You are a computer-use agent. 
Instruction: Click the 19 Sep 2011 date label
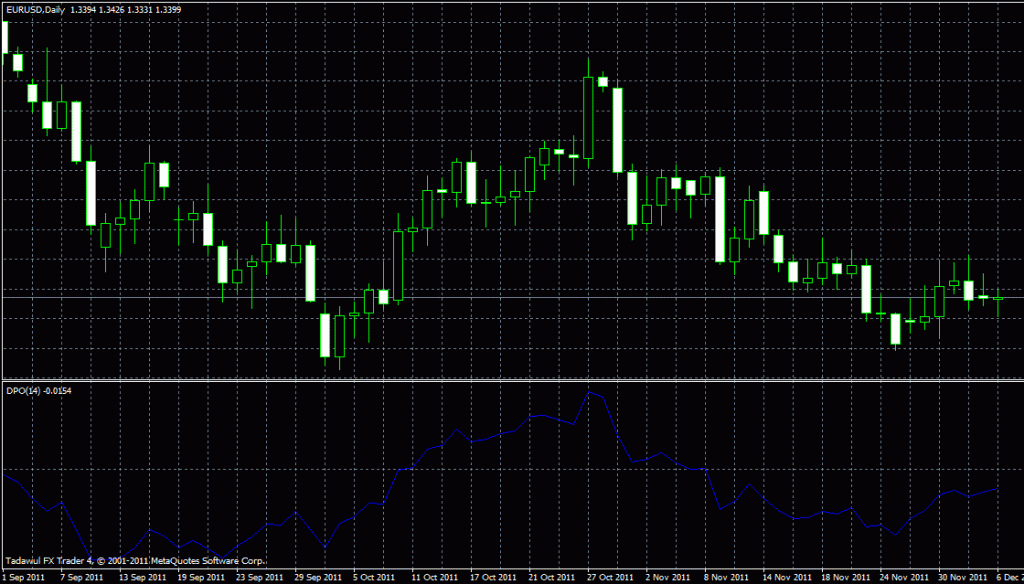pos(200,577)
